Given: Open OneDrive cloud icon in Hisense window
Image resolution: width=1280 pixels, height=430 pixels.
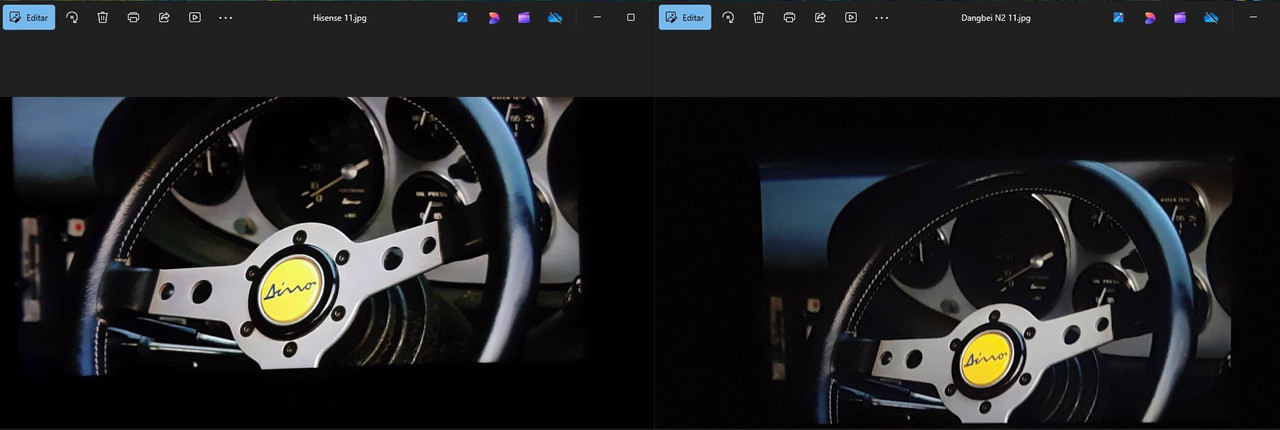Looking at the screenshot, I should pyautogui.click(x=555, y=18).
